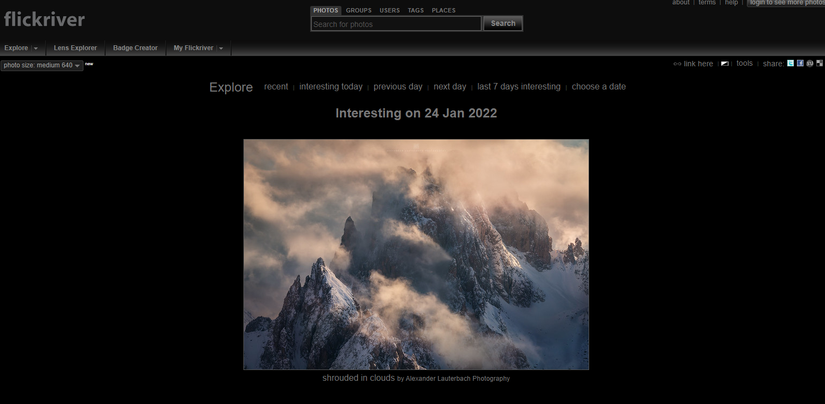Go to recent photos
Image resolution: width=825 pixels, height=404 pixels.
[276, 87]
